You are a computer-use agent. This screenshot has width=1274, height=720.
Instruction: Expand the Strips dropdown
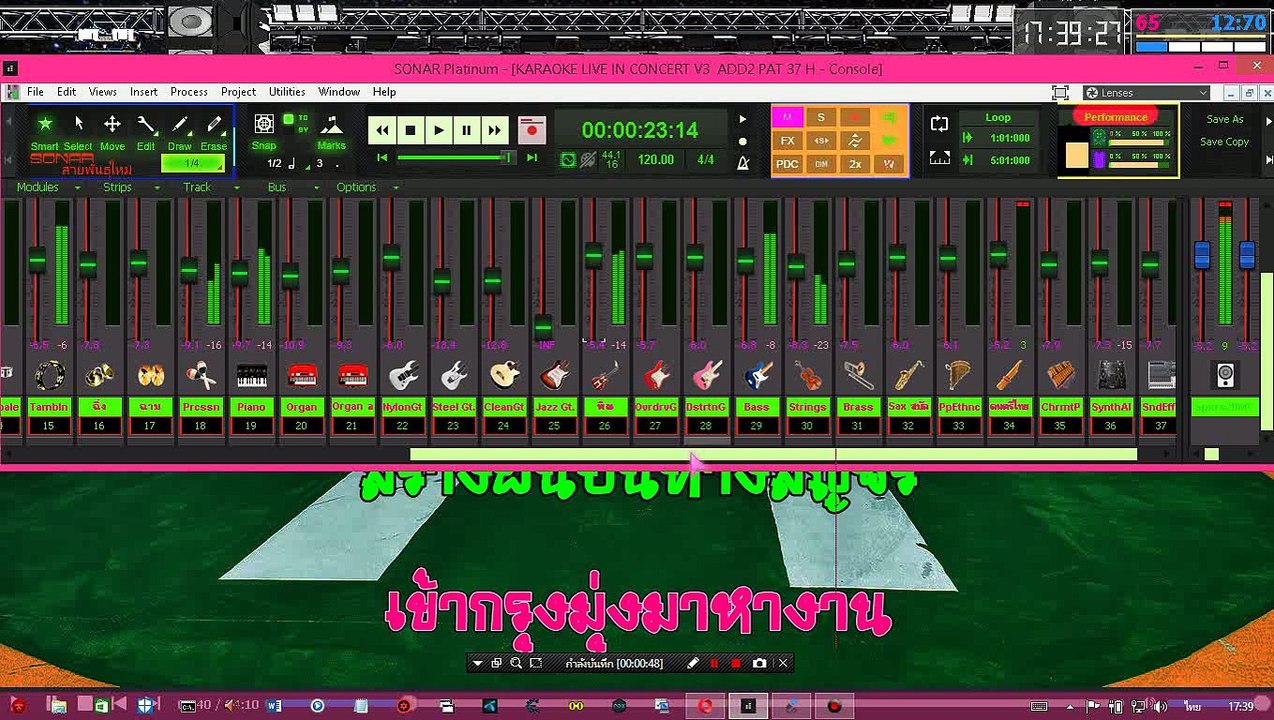click(131, 187)
